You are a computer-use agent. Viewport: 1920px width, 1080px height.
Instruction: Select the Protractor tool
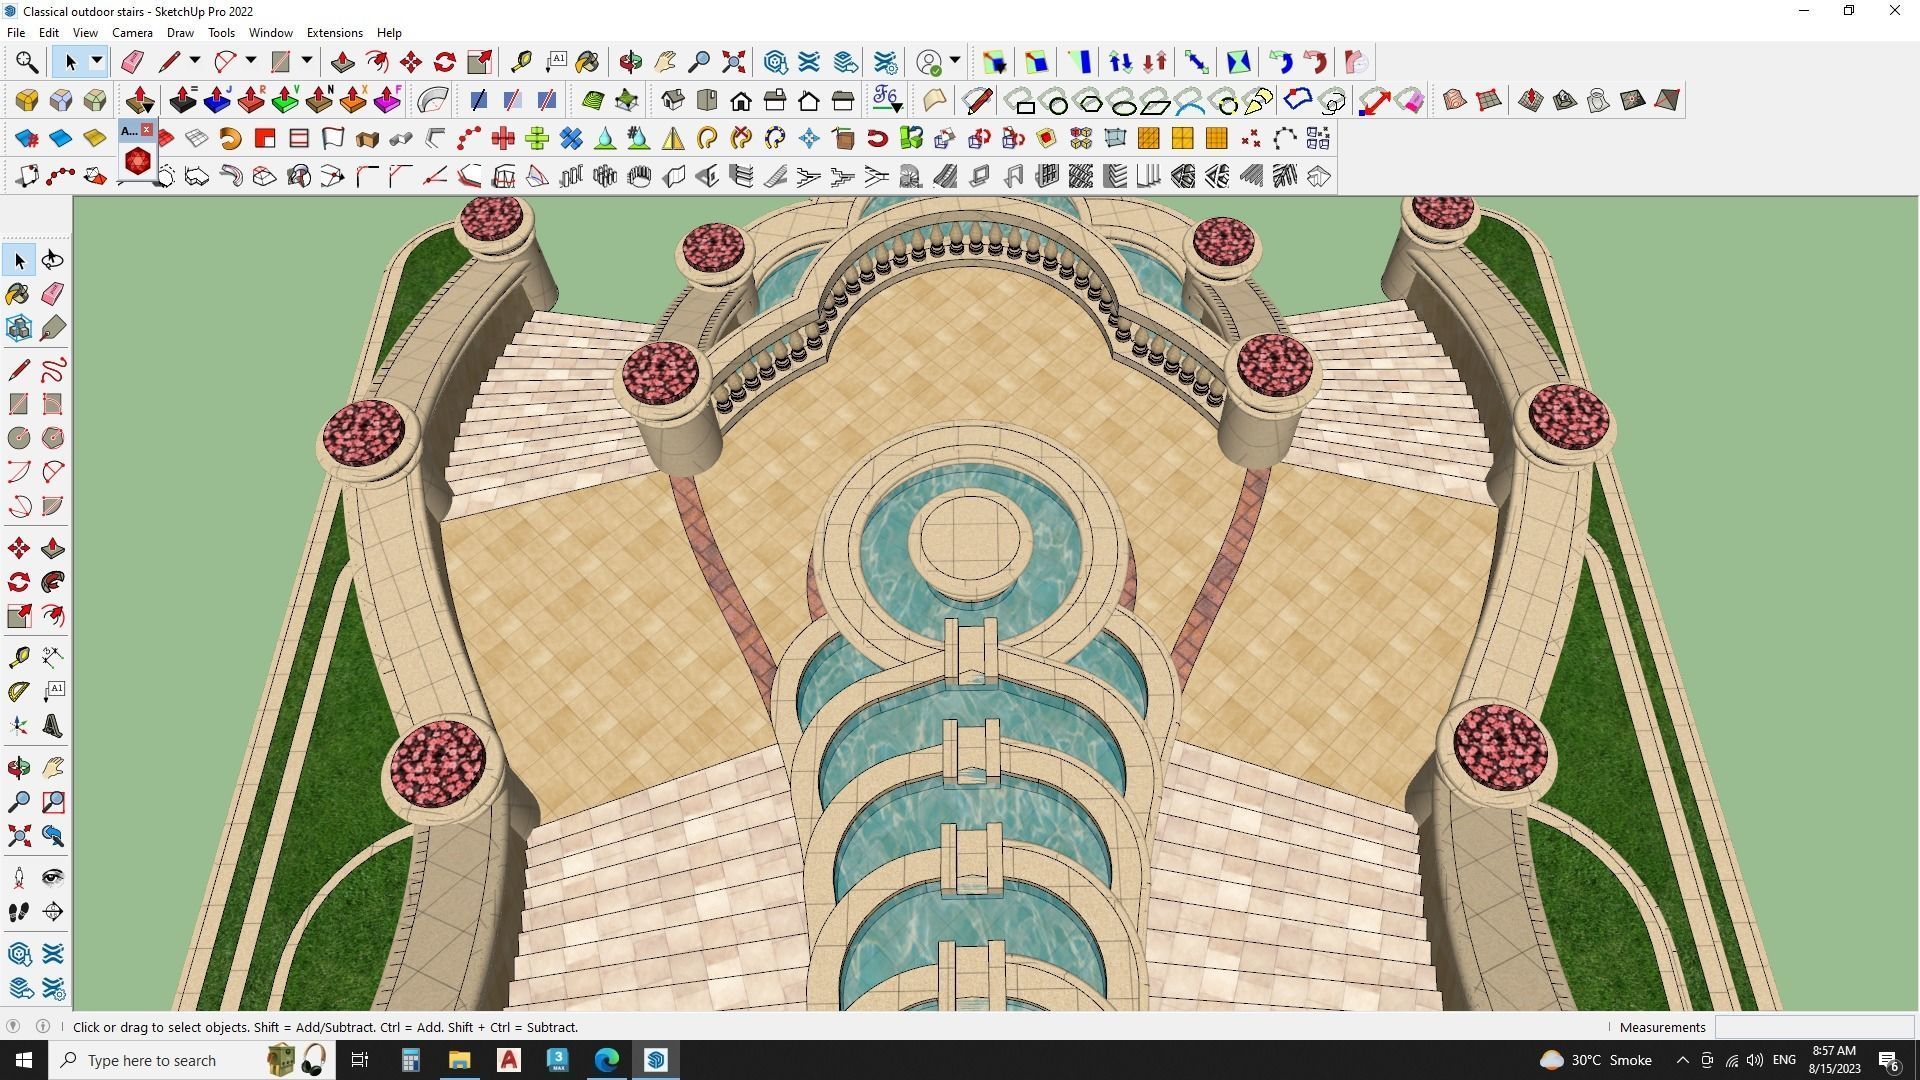pyautogui.click(x=19, y=691)
